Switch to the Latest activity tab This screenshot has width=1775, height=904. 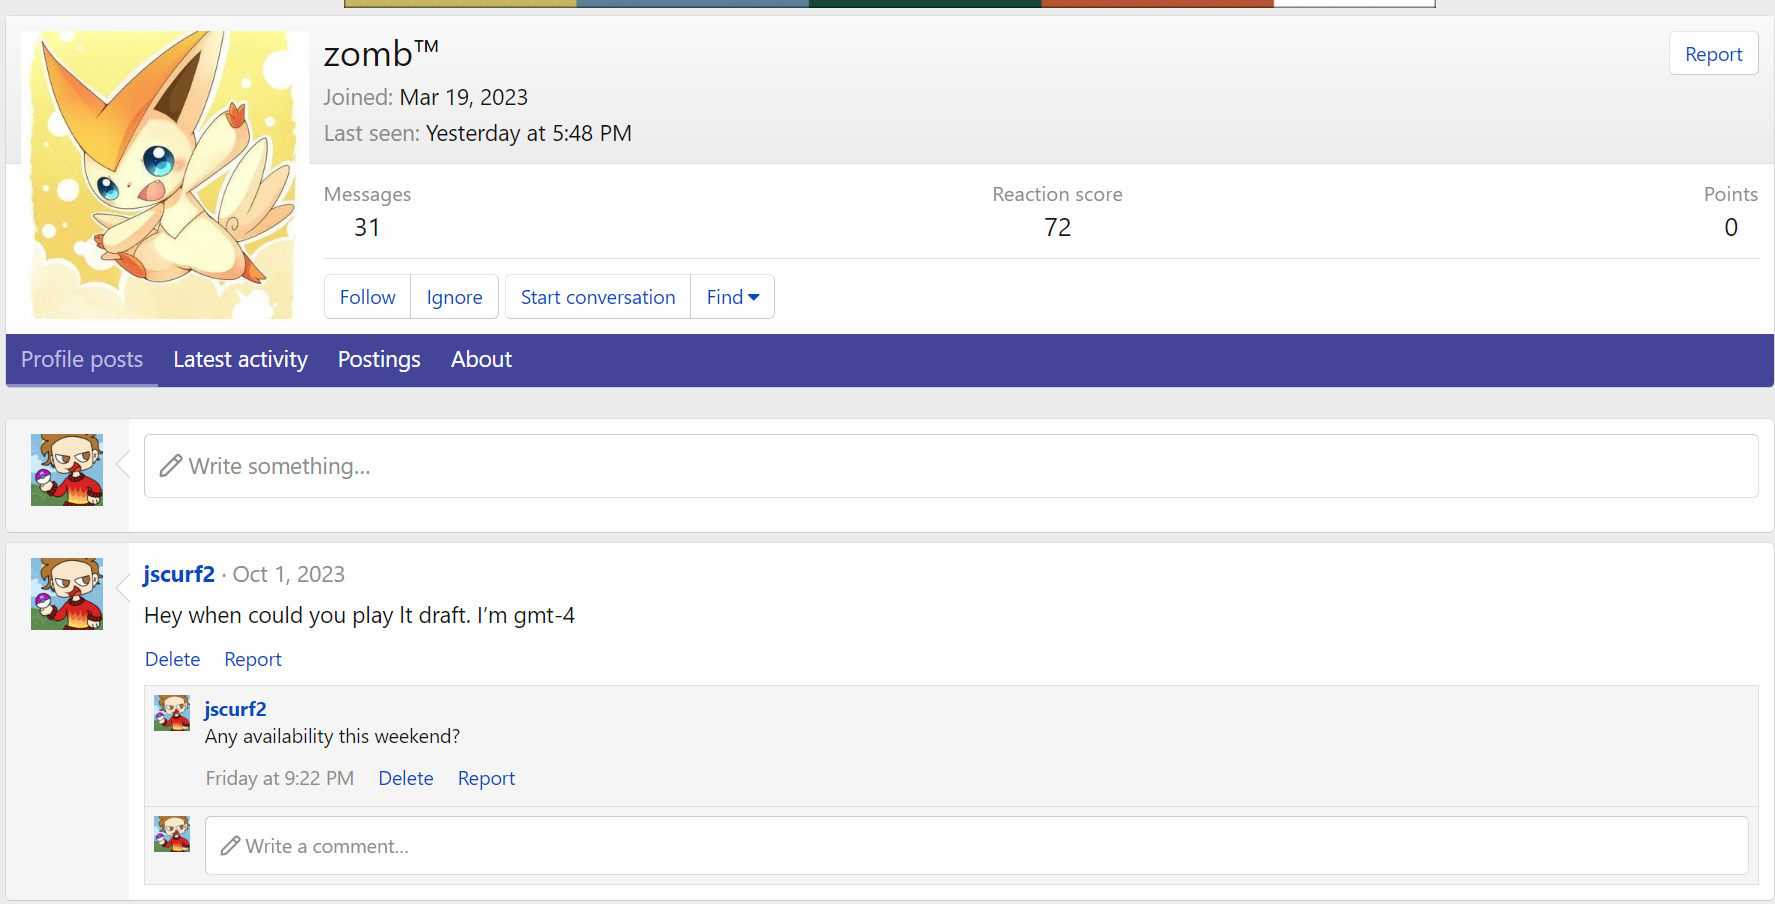(x=240, y=360)
